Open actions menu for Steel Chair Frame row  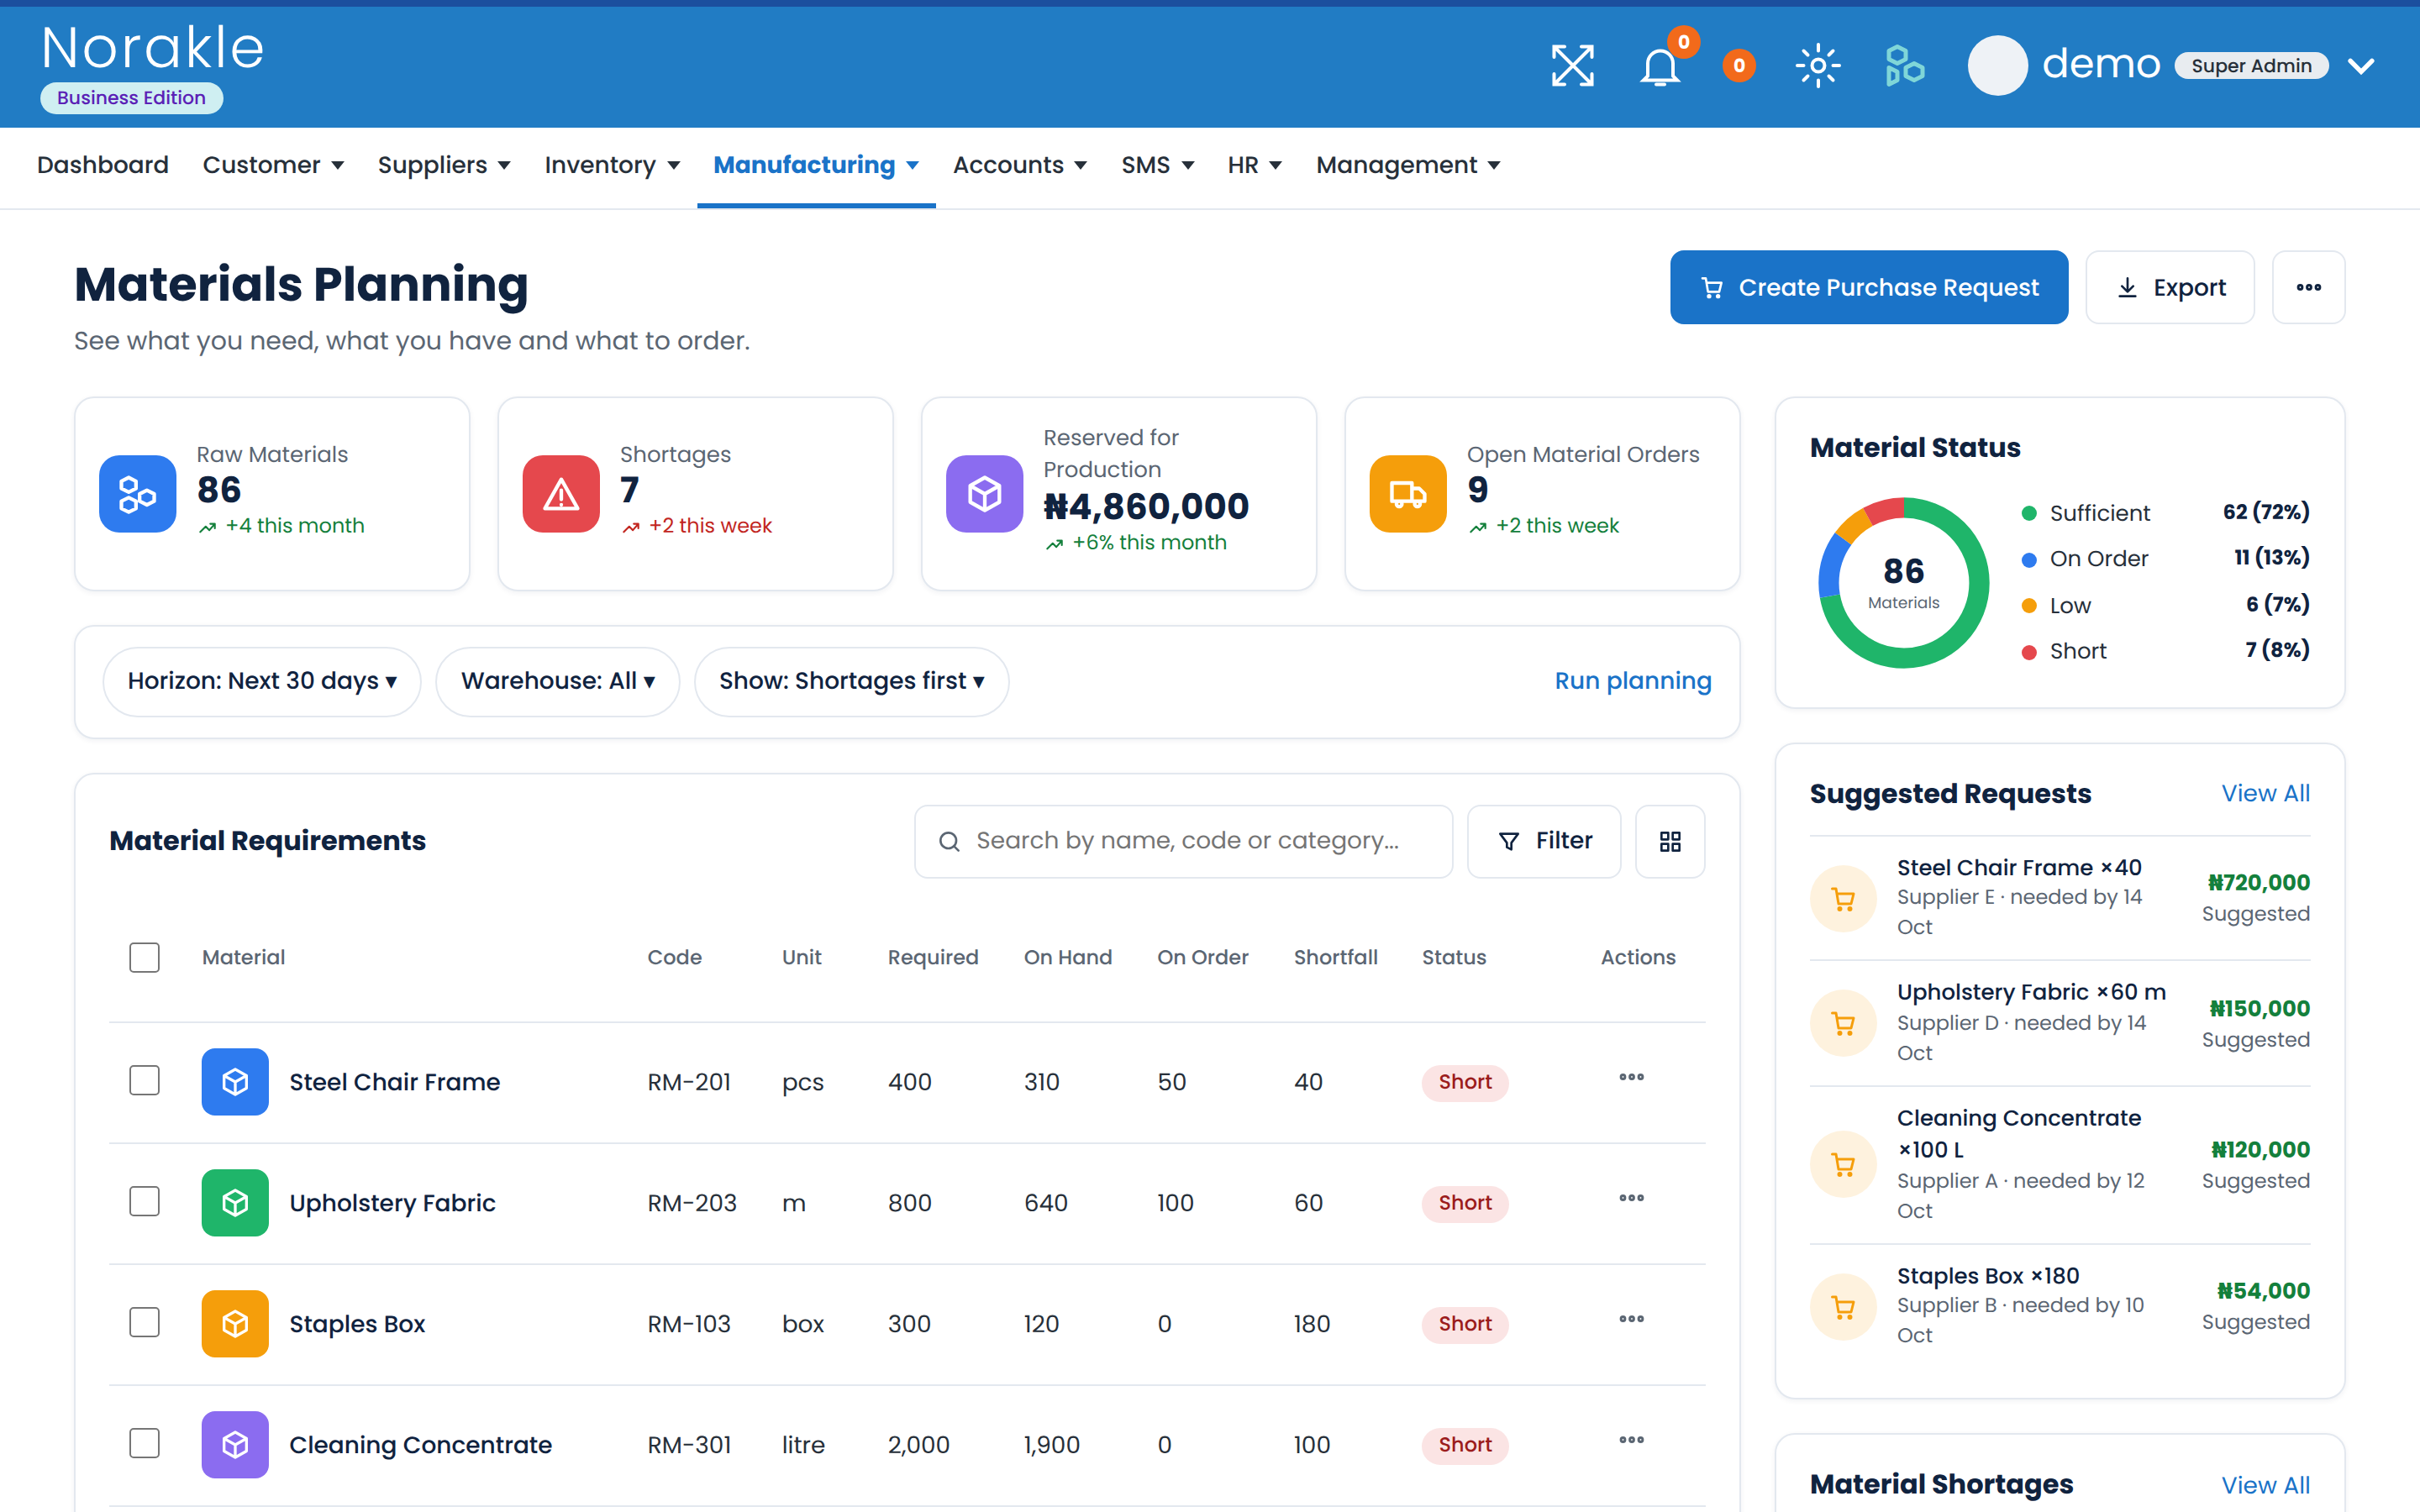pos(1631,1077)
